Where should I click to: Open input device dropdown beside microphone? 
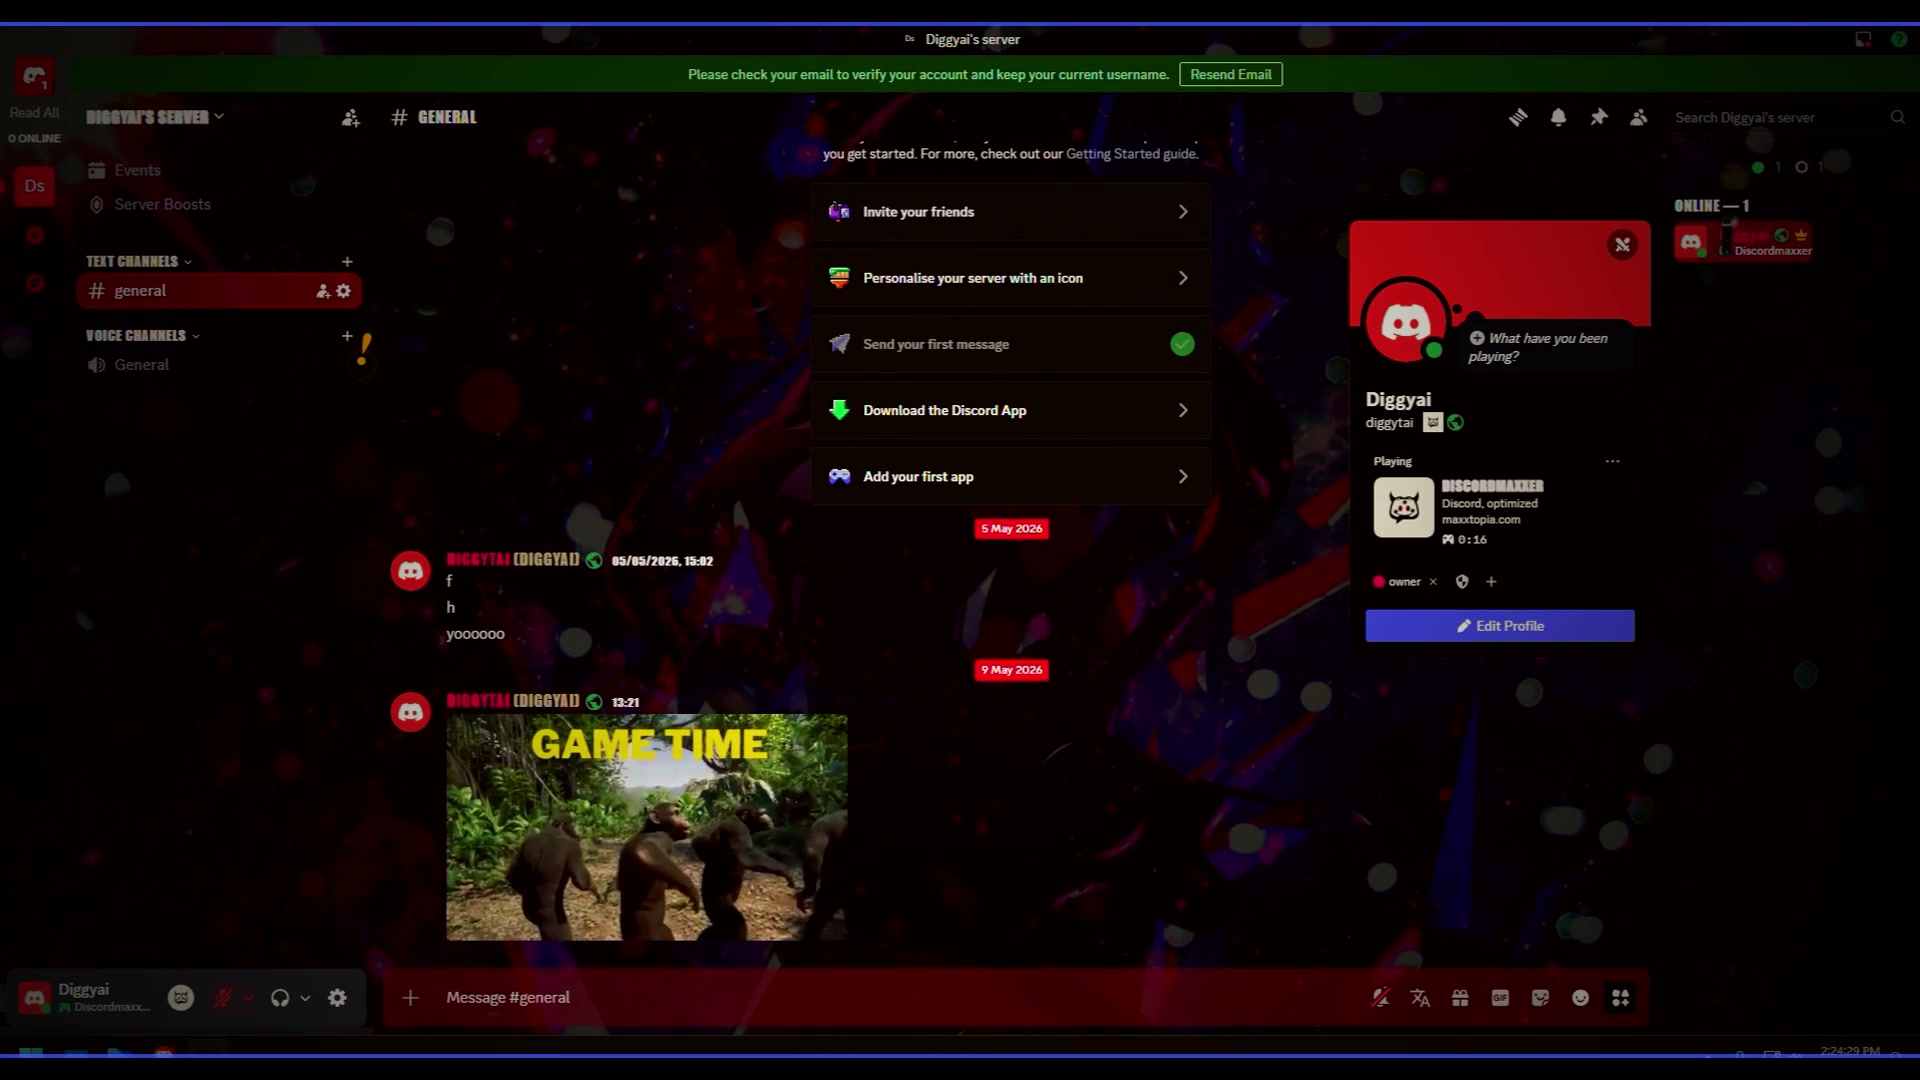tap(248, 998)
